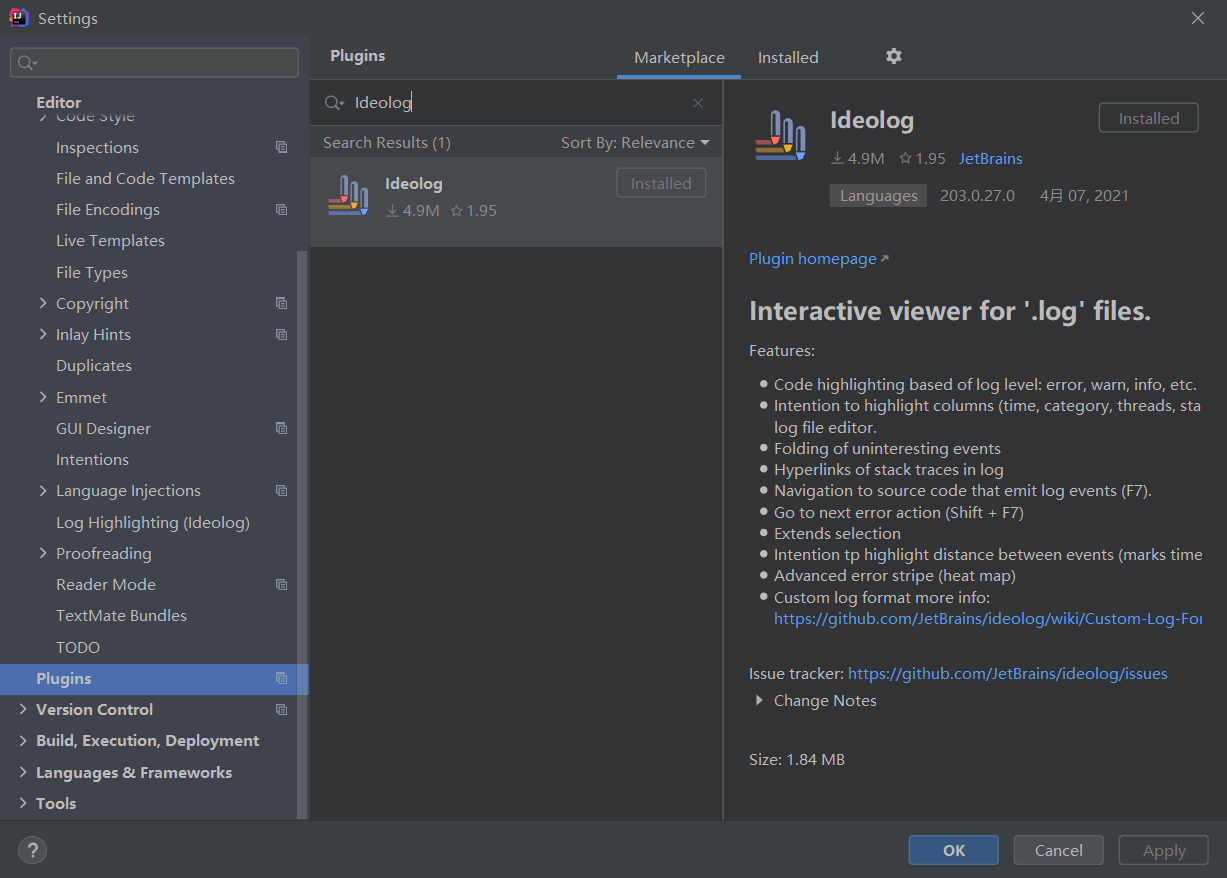Open File and Code Templates page
The width and height of the screenshot is (1227, 878).
[x=145, y=178]
